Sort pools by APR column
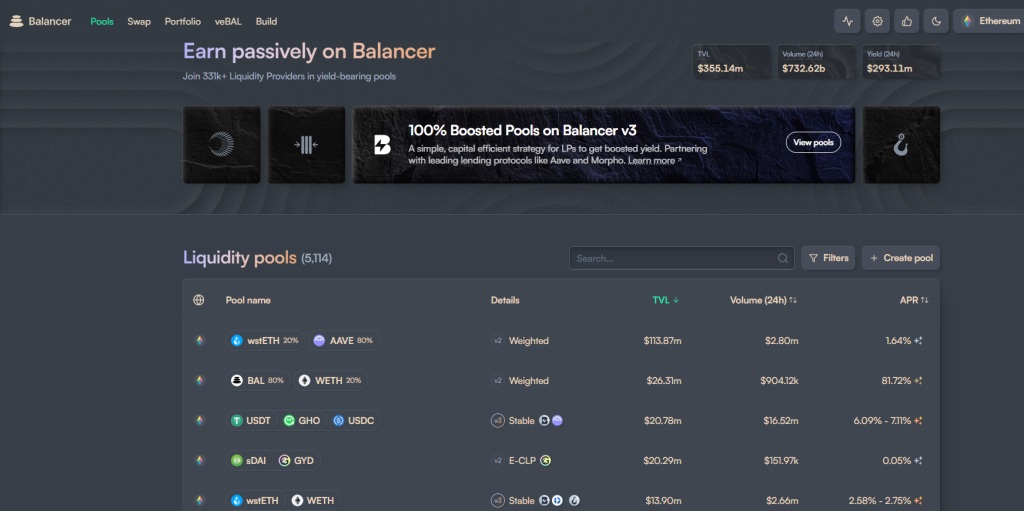Viewport: 1024px width, 511px height. [x=913, y=300]
